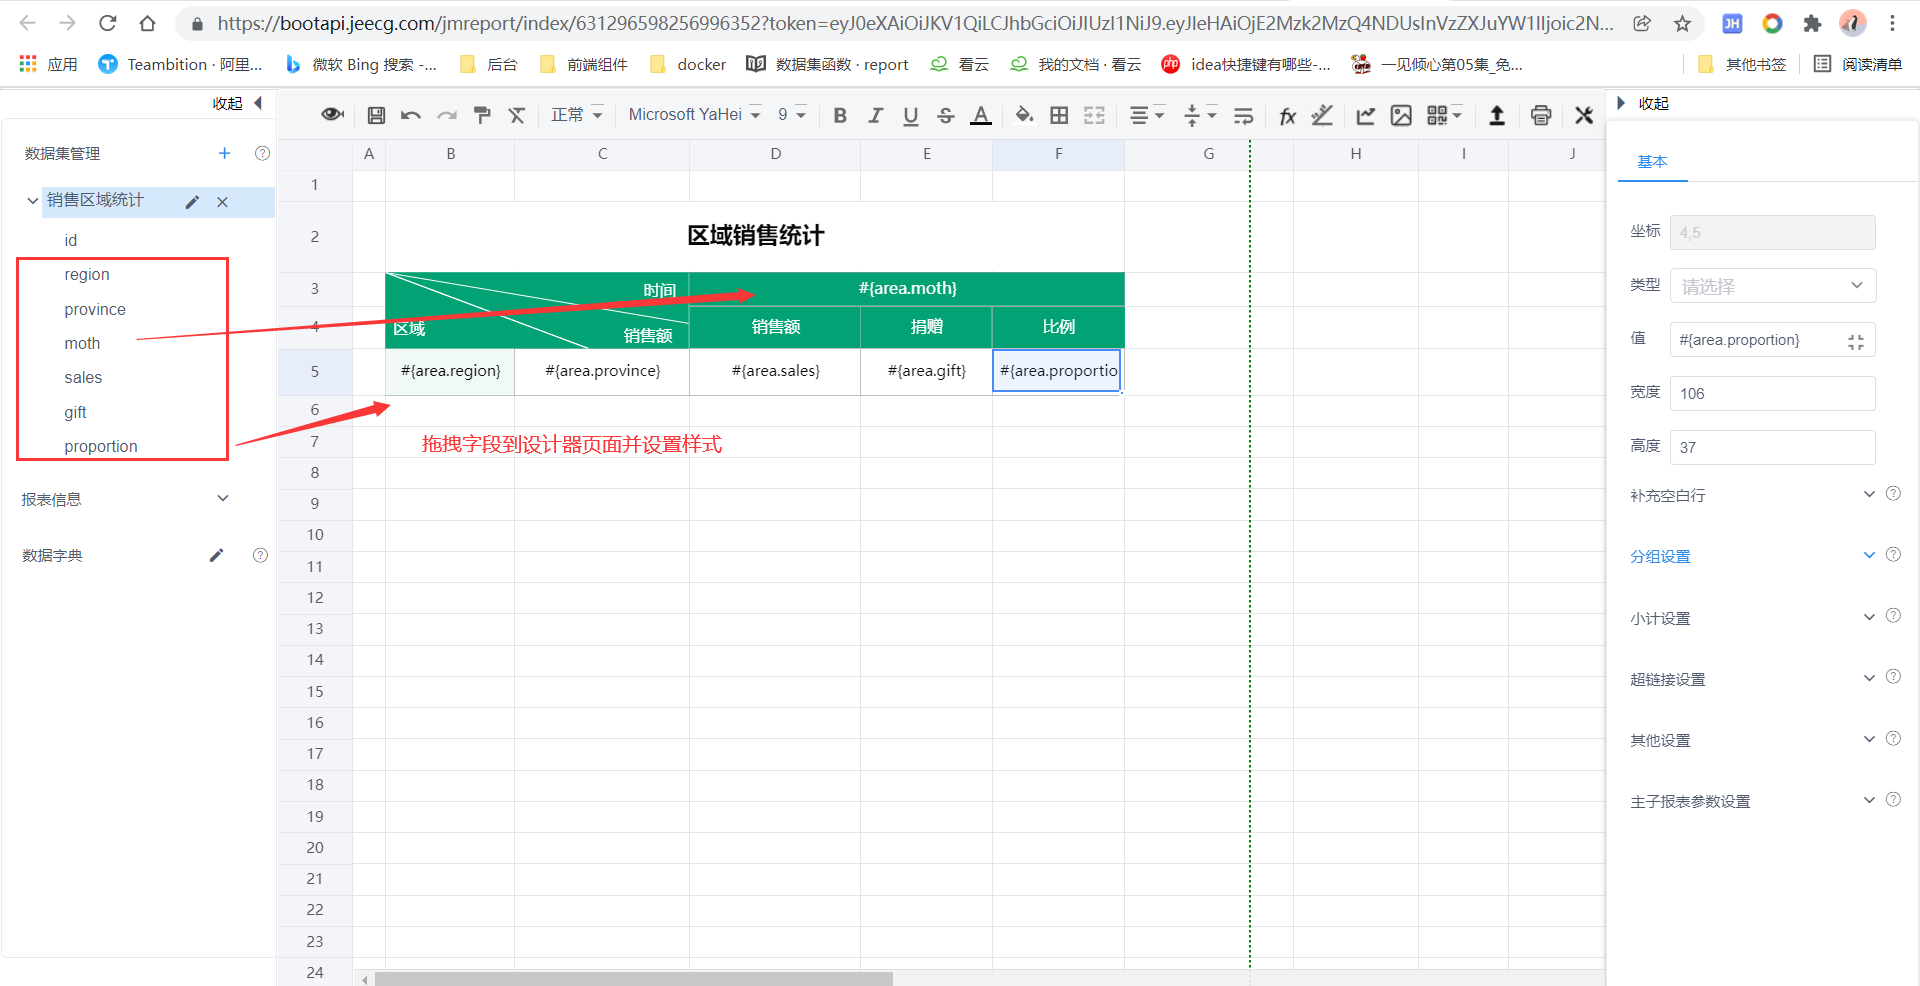
Task: Insert a chart using the chart icon
Action: (x=1365, y=115)
